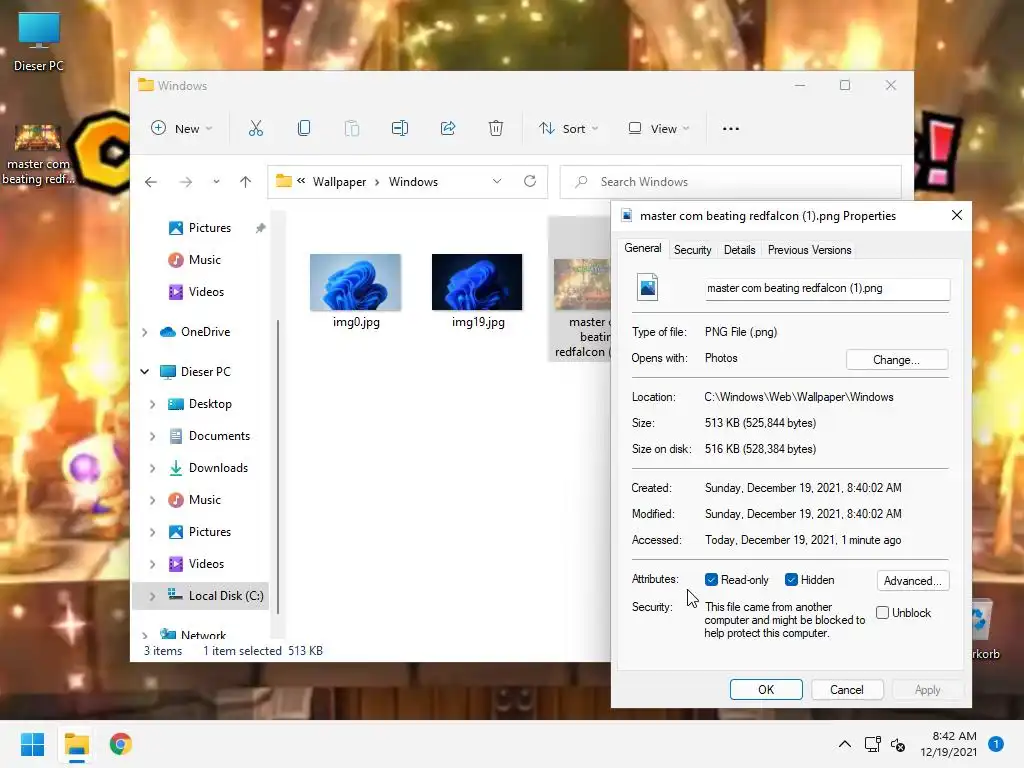Screen dimensions: 1024x768
Task: Click the Copy icon in Explorer toolbar
Action: pyautogui.click(x=304, y=129)
